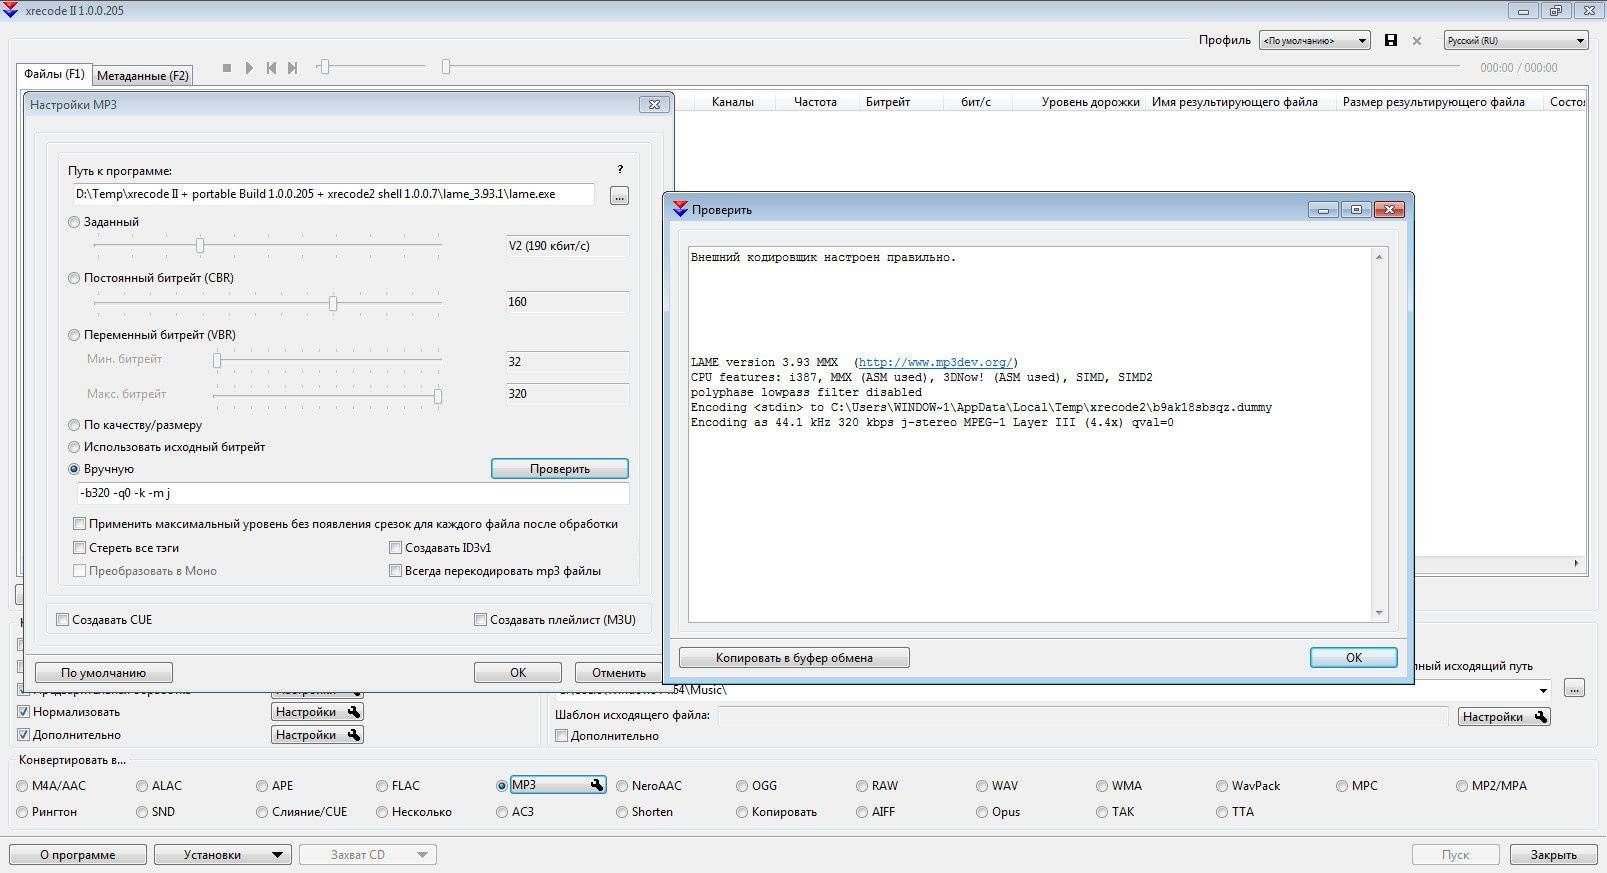
Task: Open the Установки dropdown button
Action: (x=221, y=855)
